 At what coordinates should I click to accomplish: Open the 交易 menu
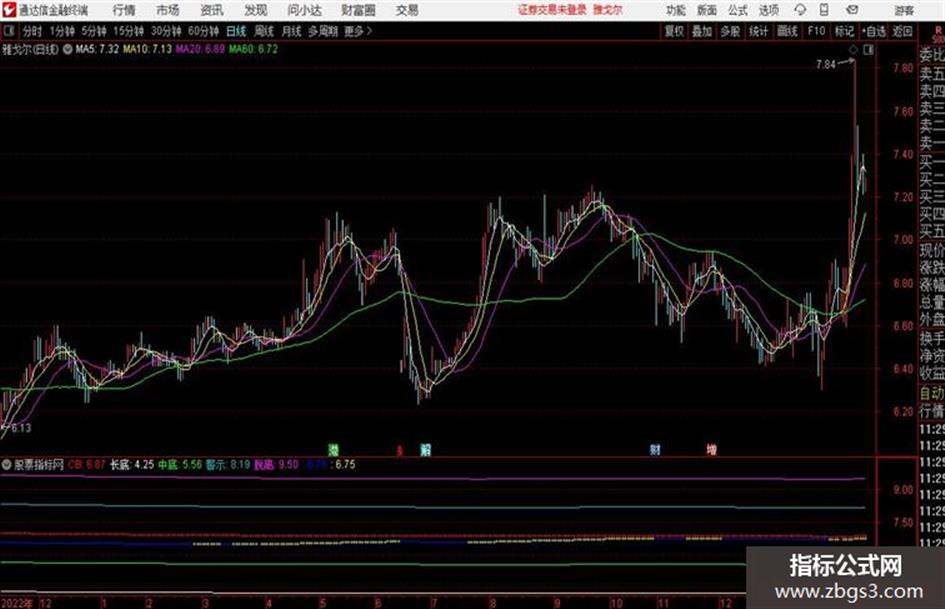[407, 10]
